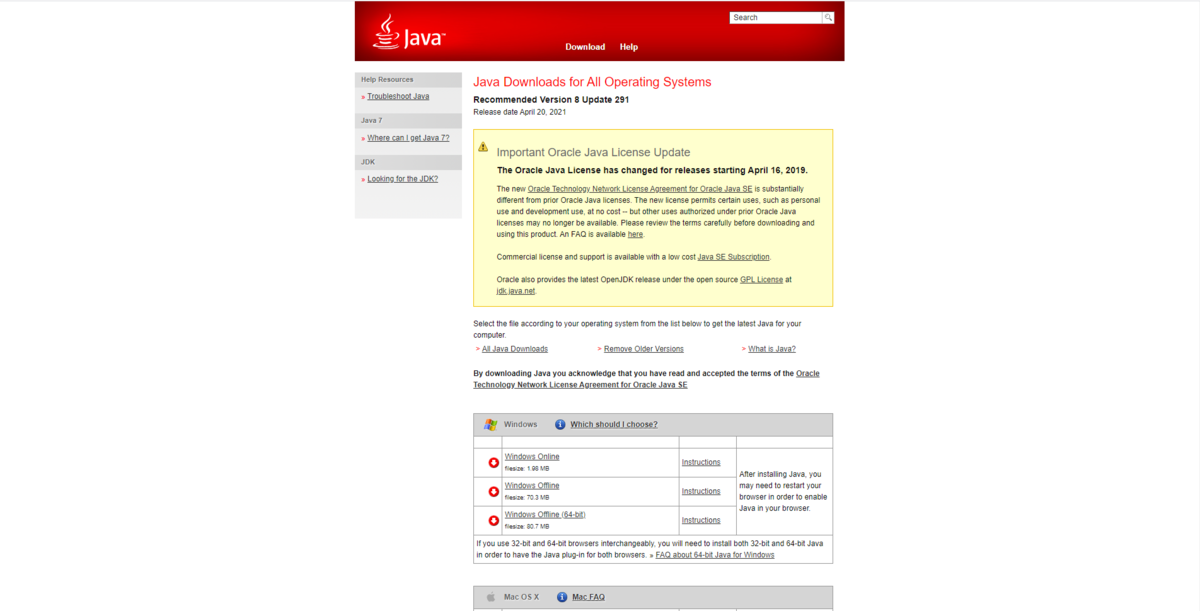The image size is (1200, 611).
Task: Click the Apple icon beside Mac OS X
Action: 490,597
